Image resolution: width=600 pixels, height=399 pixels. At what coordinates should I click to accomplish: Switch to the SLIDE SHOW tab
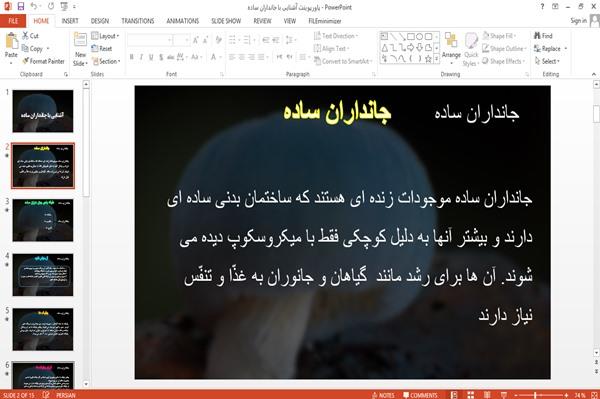(x=226, y=21)
